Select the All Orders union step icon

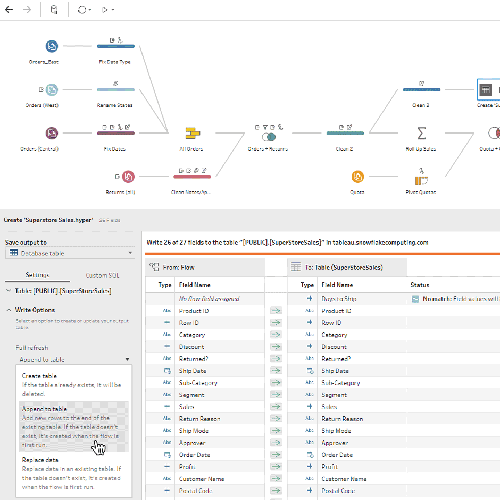[192, 133]
